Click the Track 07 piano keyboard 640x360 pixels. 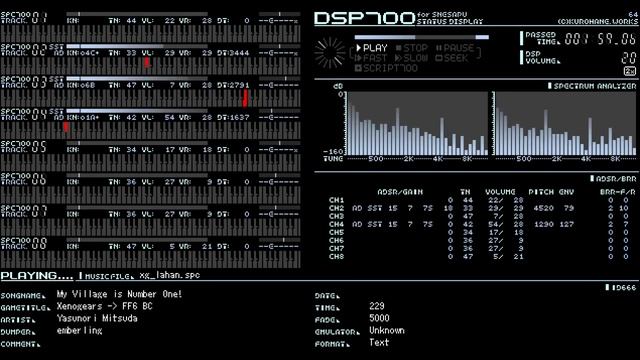151,227
